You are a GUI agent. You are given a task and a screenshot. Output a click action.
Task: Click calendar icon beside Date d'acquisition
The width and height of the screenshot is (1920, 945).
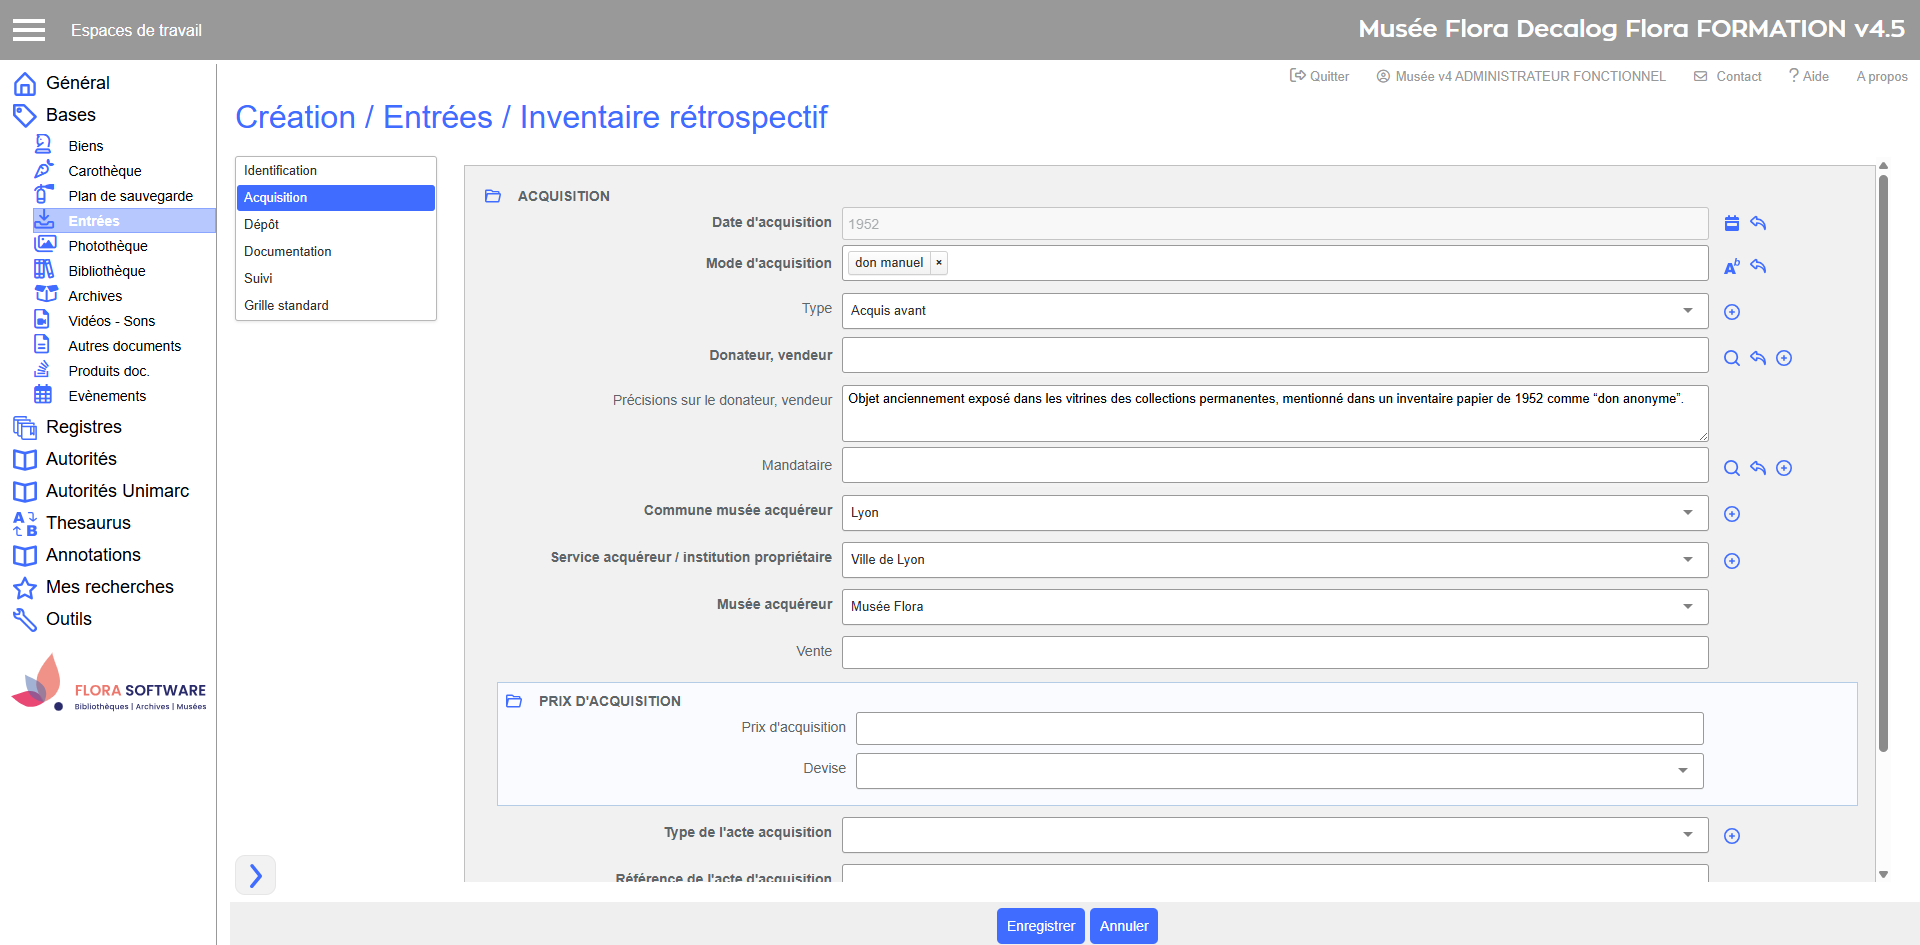point(1732,223)
